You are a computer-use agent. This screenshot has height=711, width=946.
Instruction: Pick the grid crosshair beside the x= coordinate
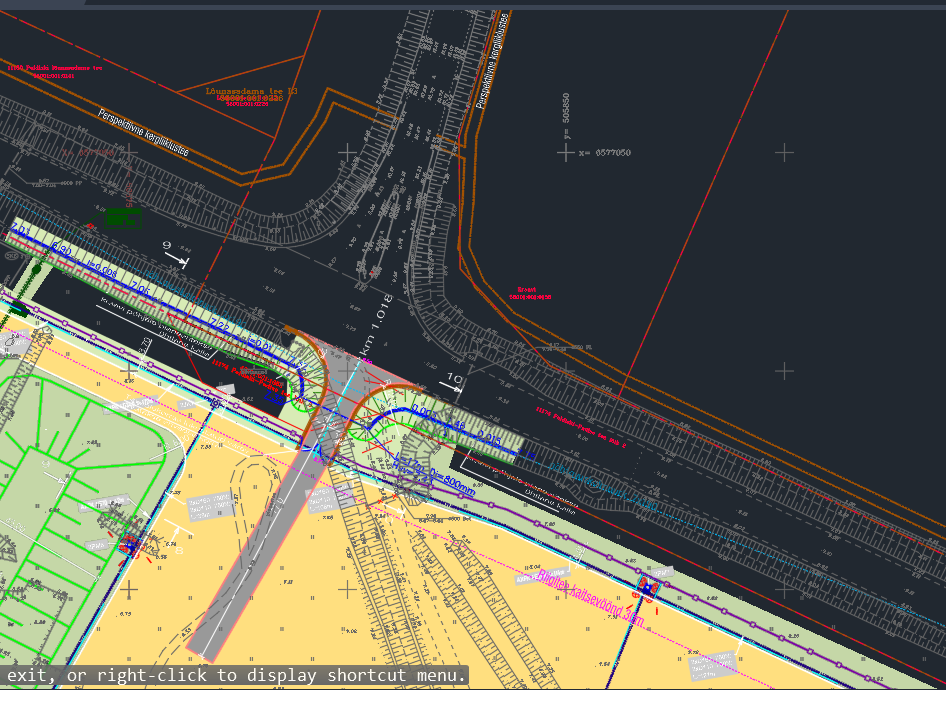(566, 152)
